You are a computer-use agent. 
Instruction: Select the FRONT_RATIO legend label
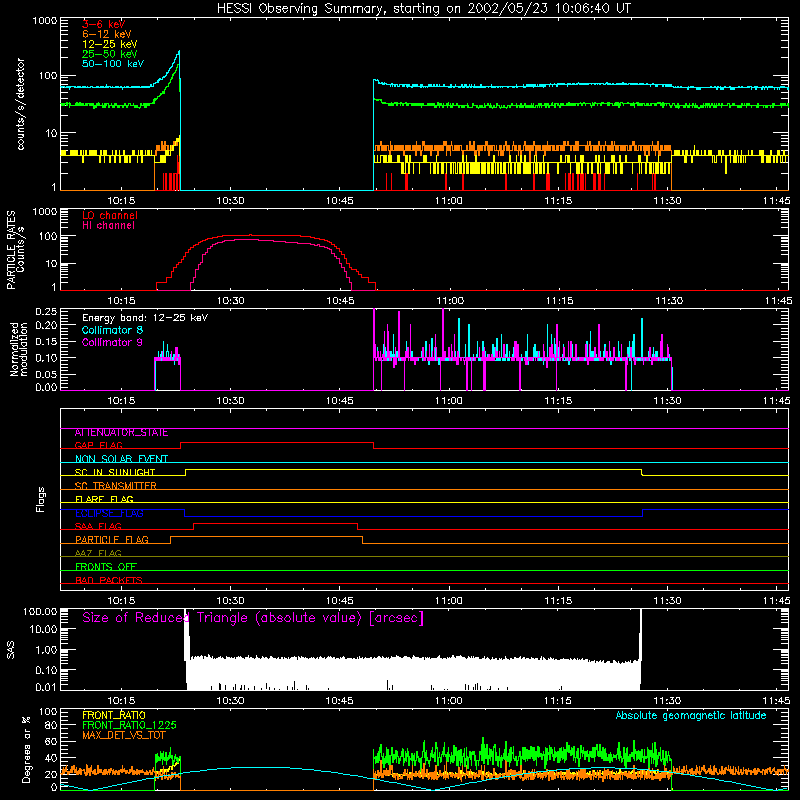point(114,715)
